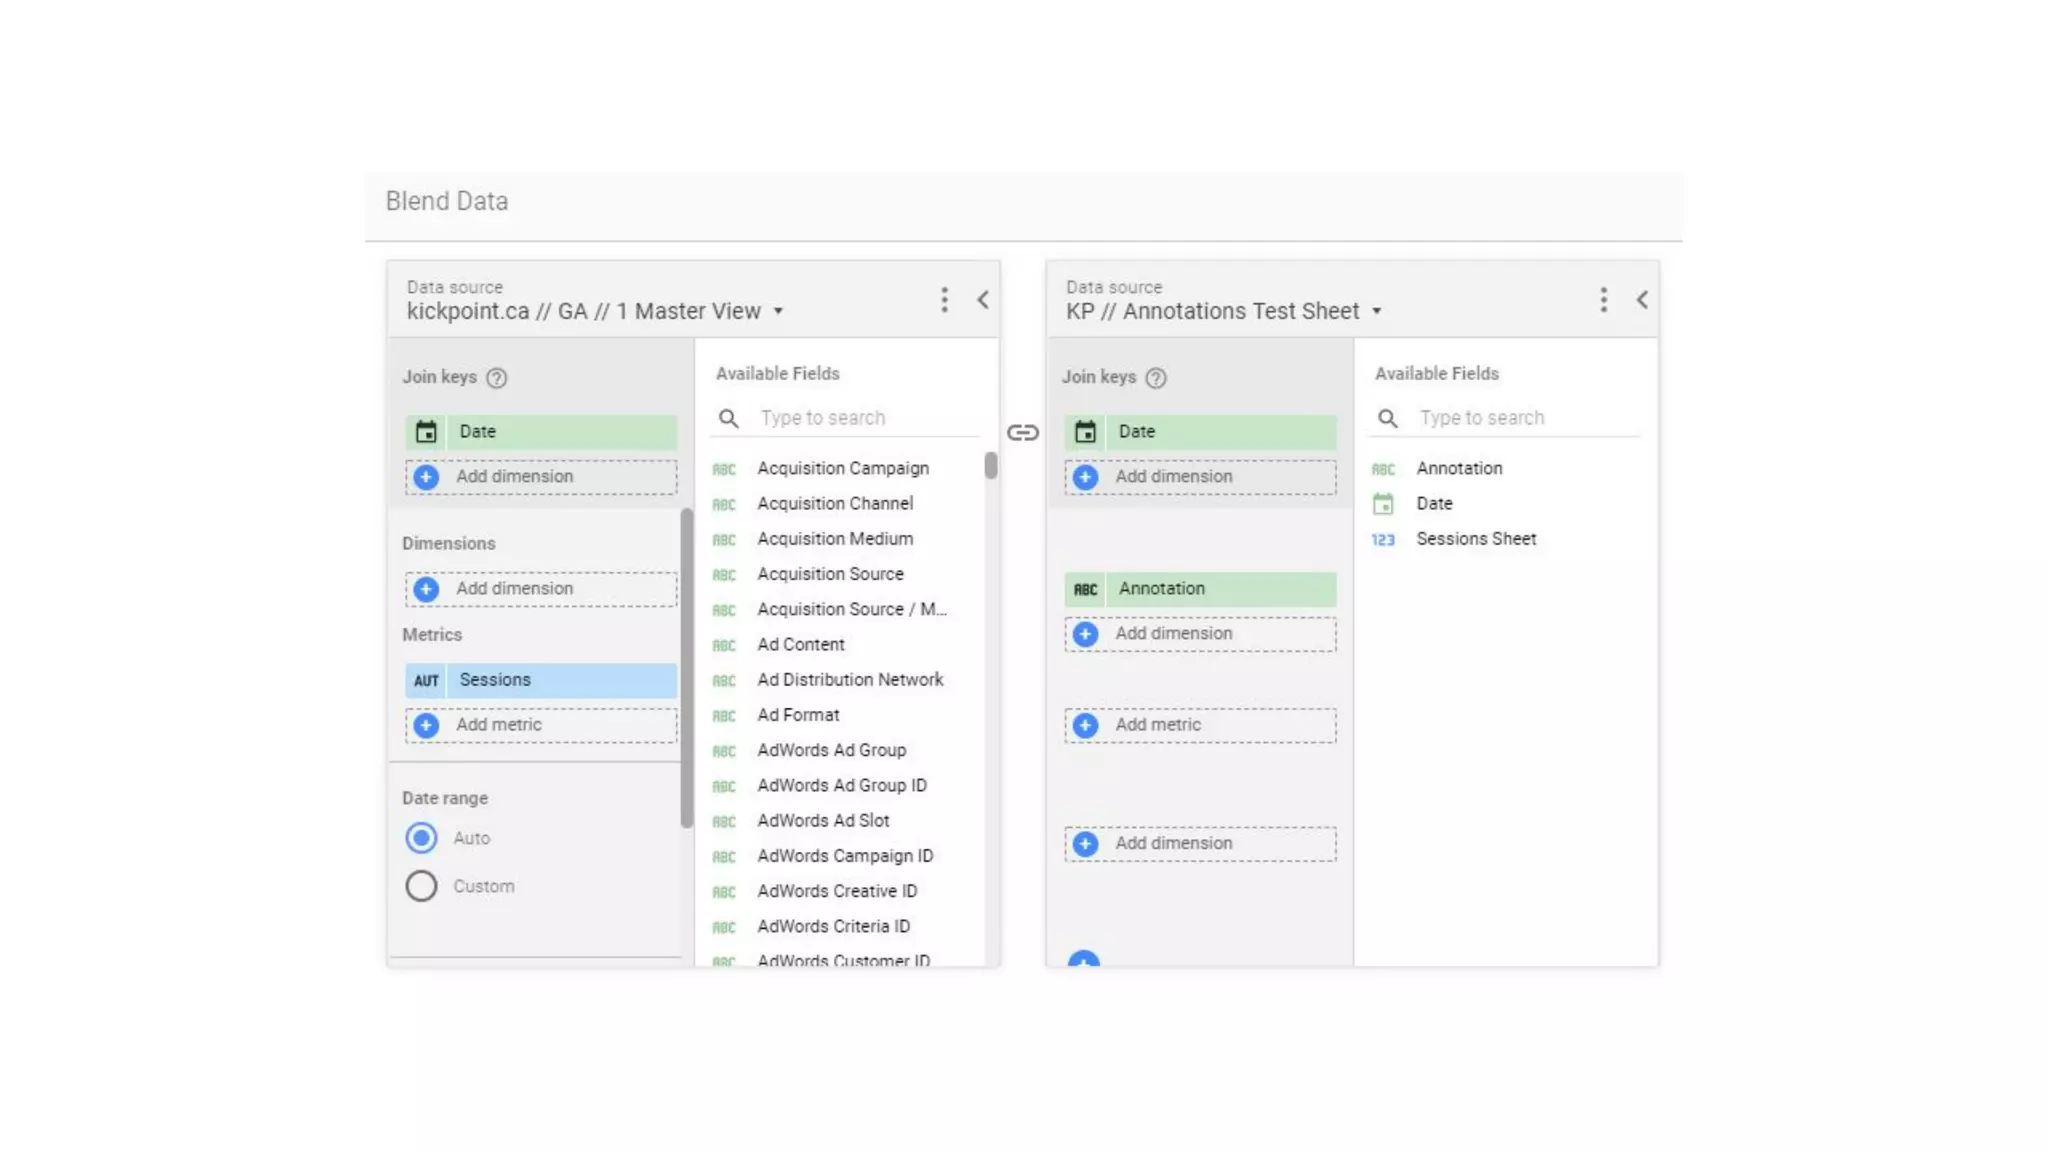
Task: Choose the Acquisition Channel field
Action: pos(834,504)
